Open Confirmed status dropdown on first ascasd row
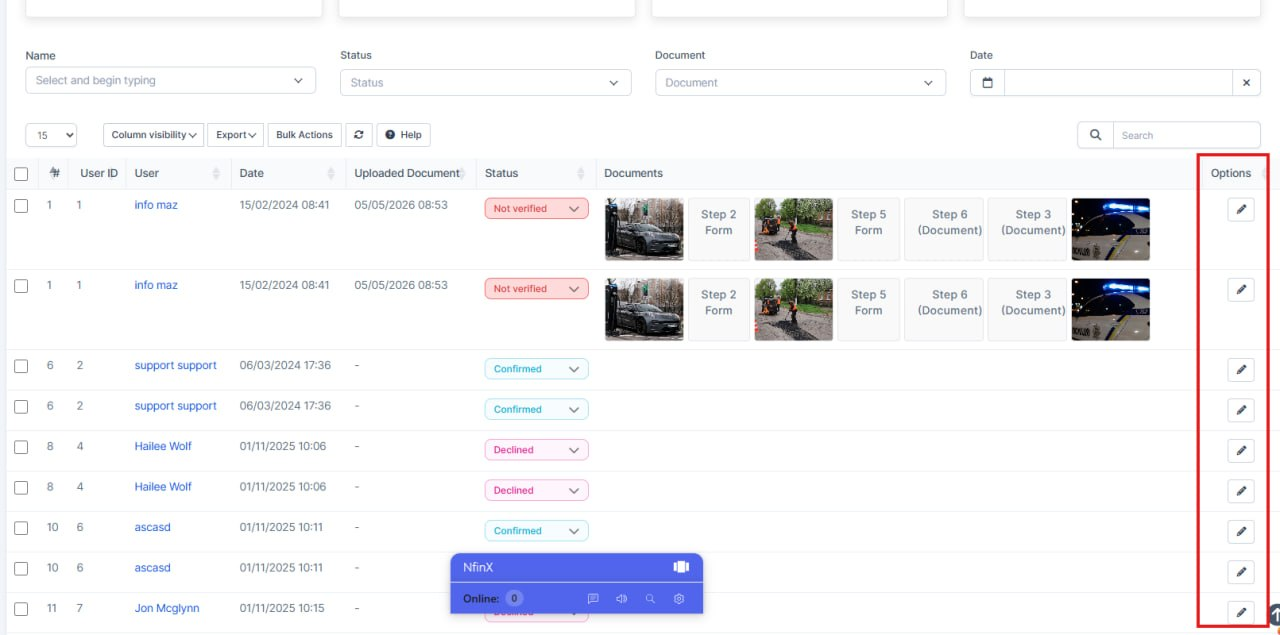1280x635 pixels. point(537,531)
